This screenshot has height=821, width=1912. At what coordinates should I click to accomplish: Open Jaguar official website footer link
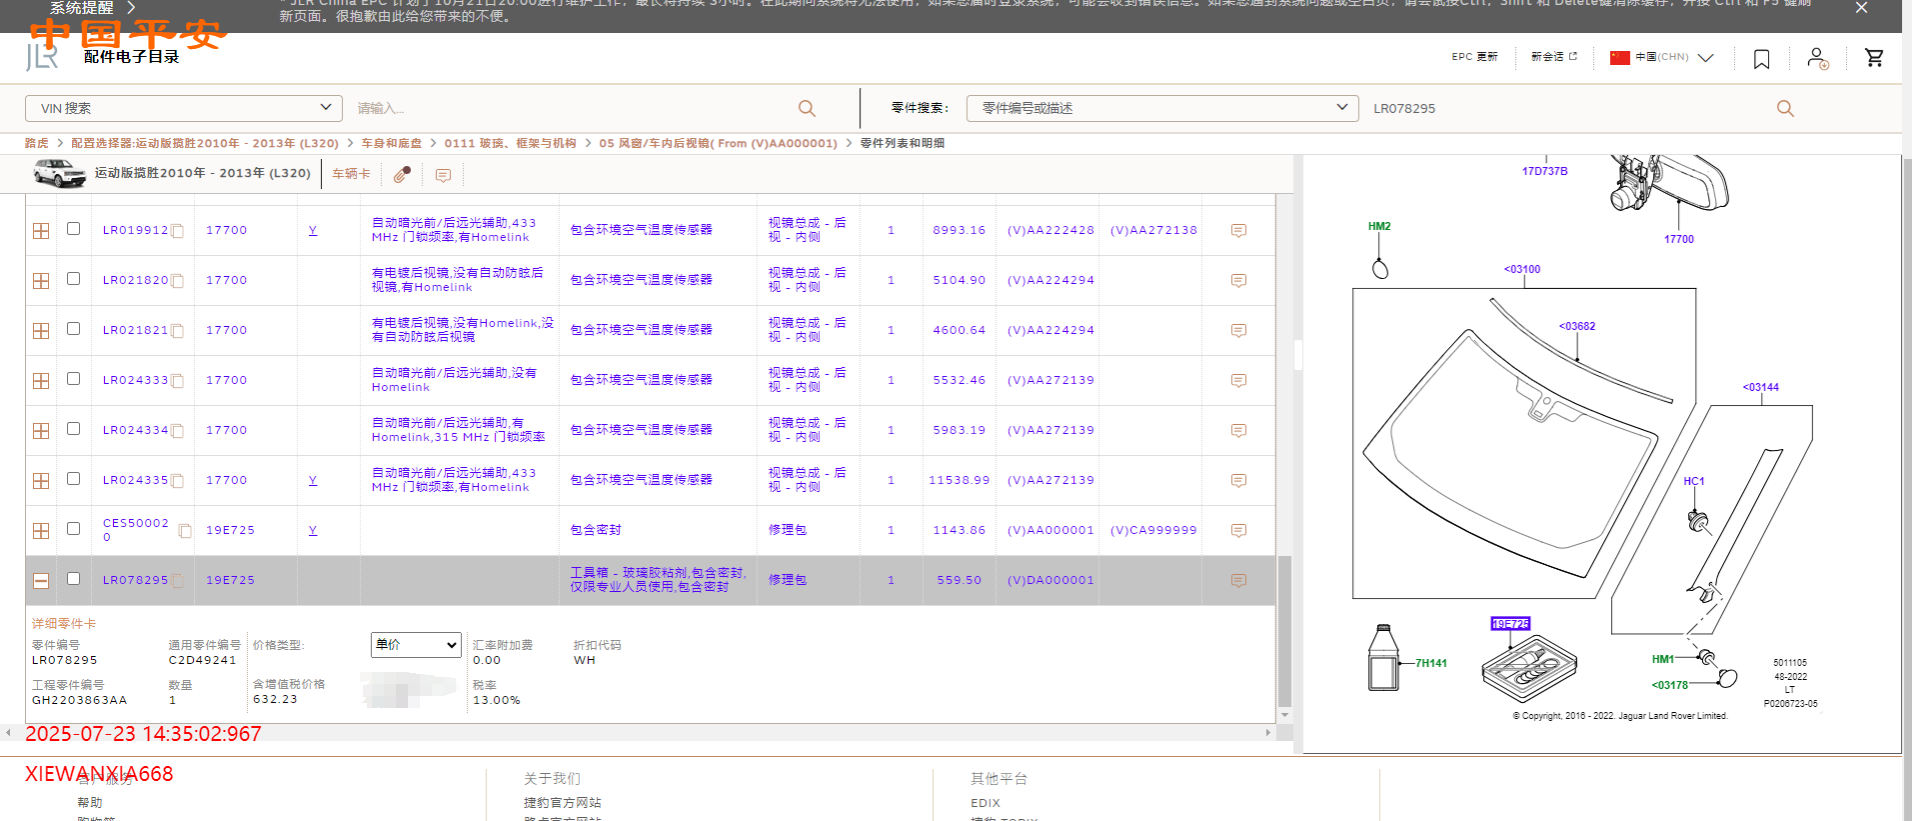point(562,802)
